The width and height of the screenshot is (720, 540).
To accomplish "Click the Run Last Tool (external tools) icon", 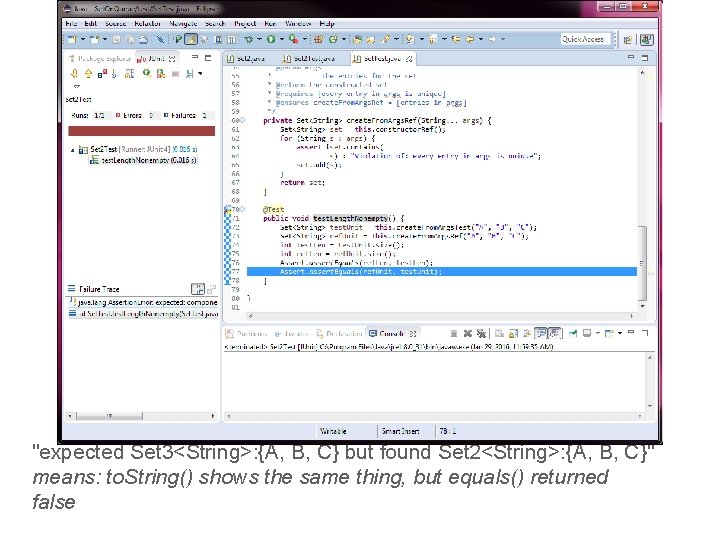I will tap(293, 39).
